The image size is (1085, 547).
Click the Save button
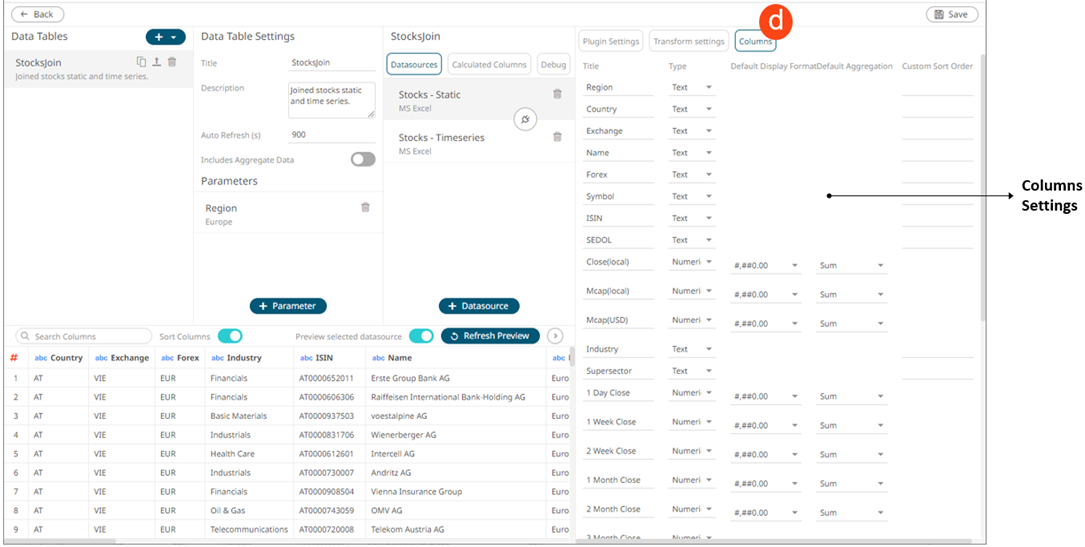[952, 14]
